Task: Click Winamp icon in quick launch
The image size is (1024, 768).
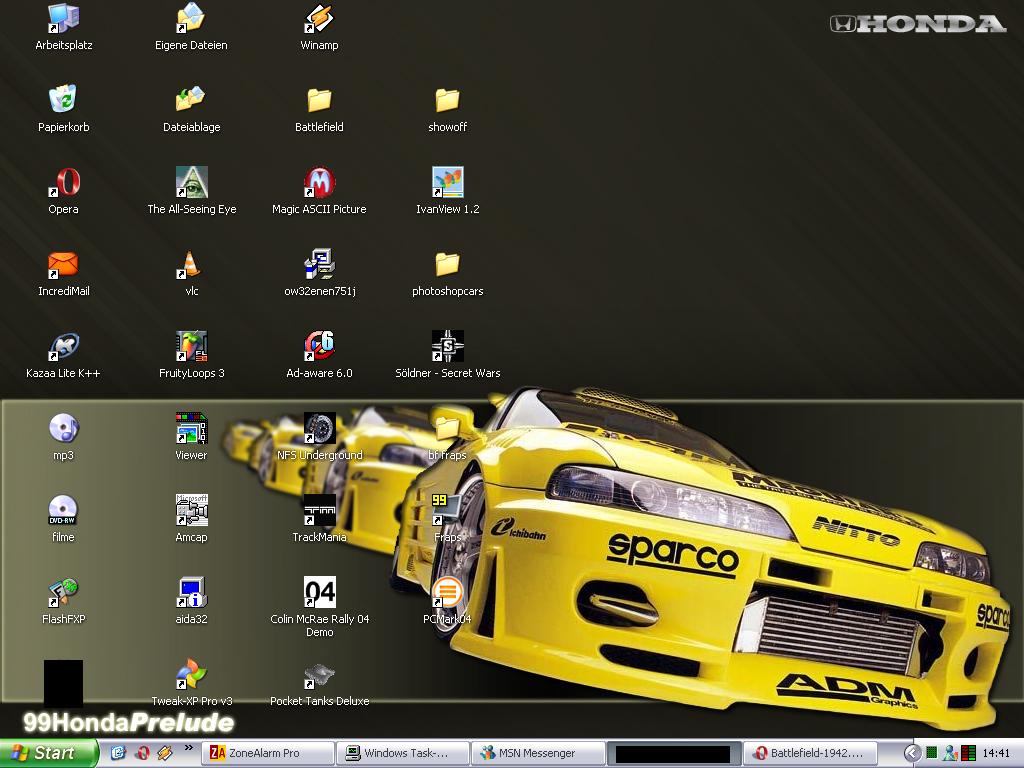Action: 165,754
